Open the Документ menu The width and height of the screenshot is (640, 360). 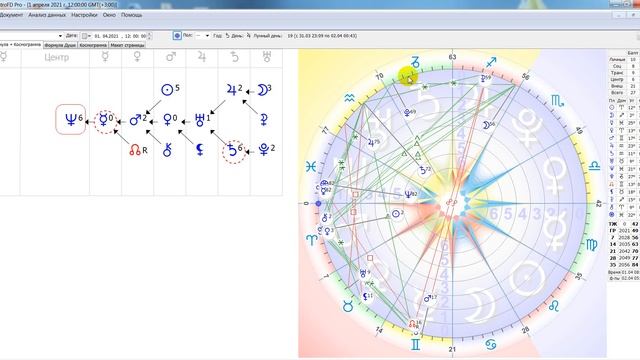click(11, 15)
